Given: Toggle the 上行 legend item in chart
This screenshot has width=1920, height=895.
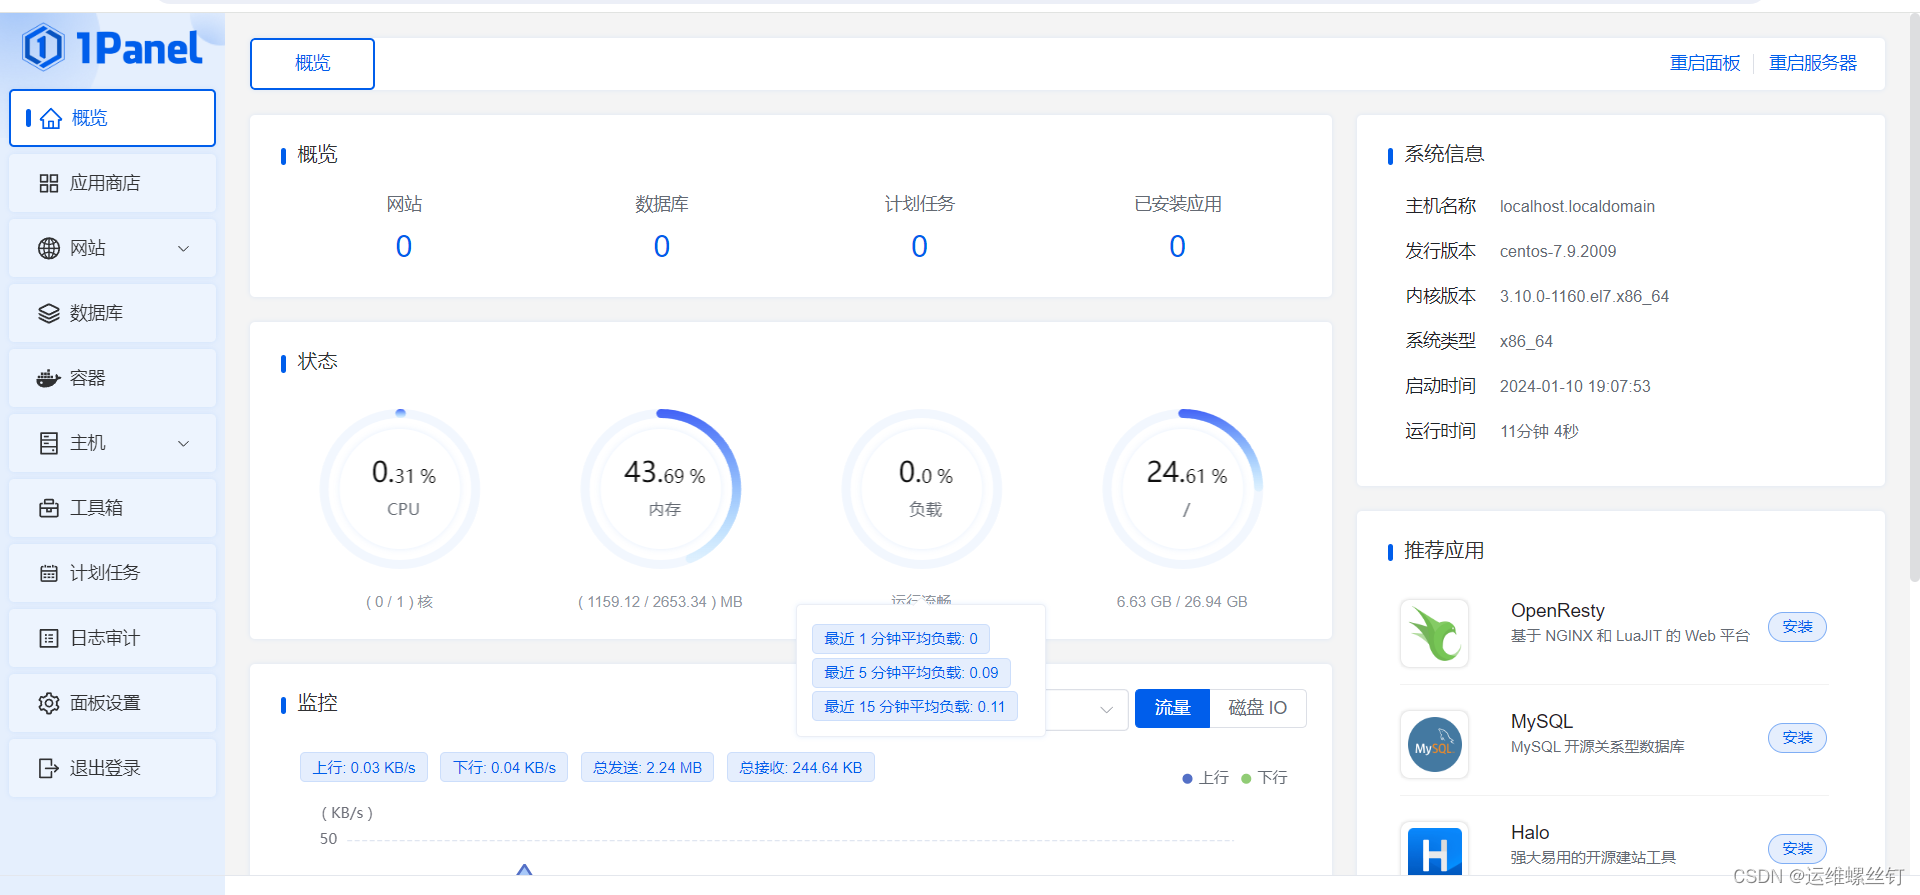Looking at the screenshot, I should [x=1205, y=778].
